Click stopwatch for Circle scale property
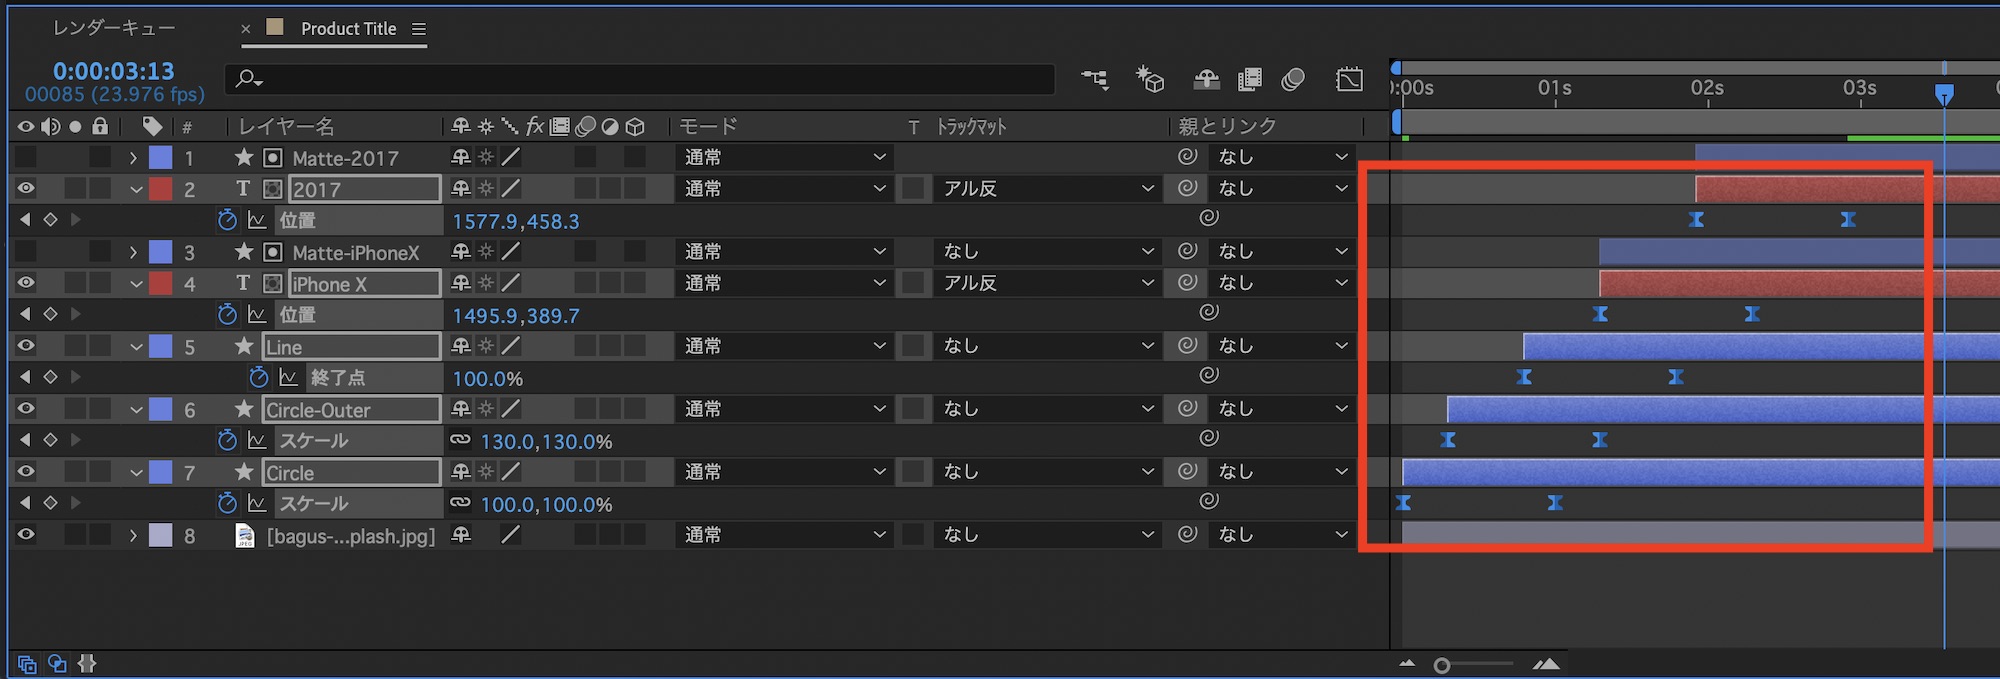The image size is (2000, 679). click(x=228, y=503)
